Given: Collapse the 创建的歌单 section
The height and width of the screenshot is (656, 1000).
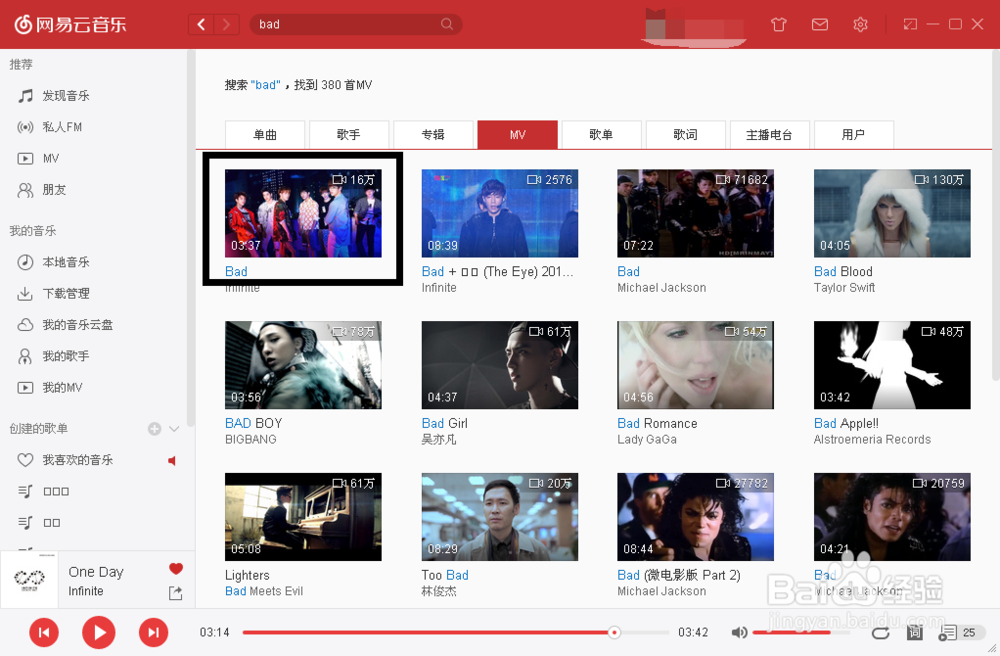Looking at the screenshot, I should [x=174, y=428].
